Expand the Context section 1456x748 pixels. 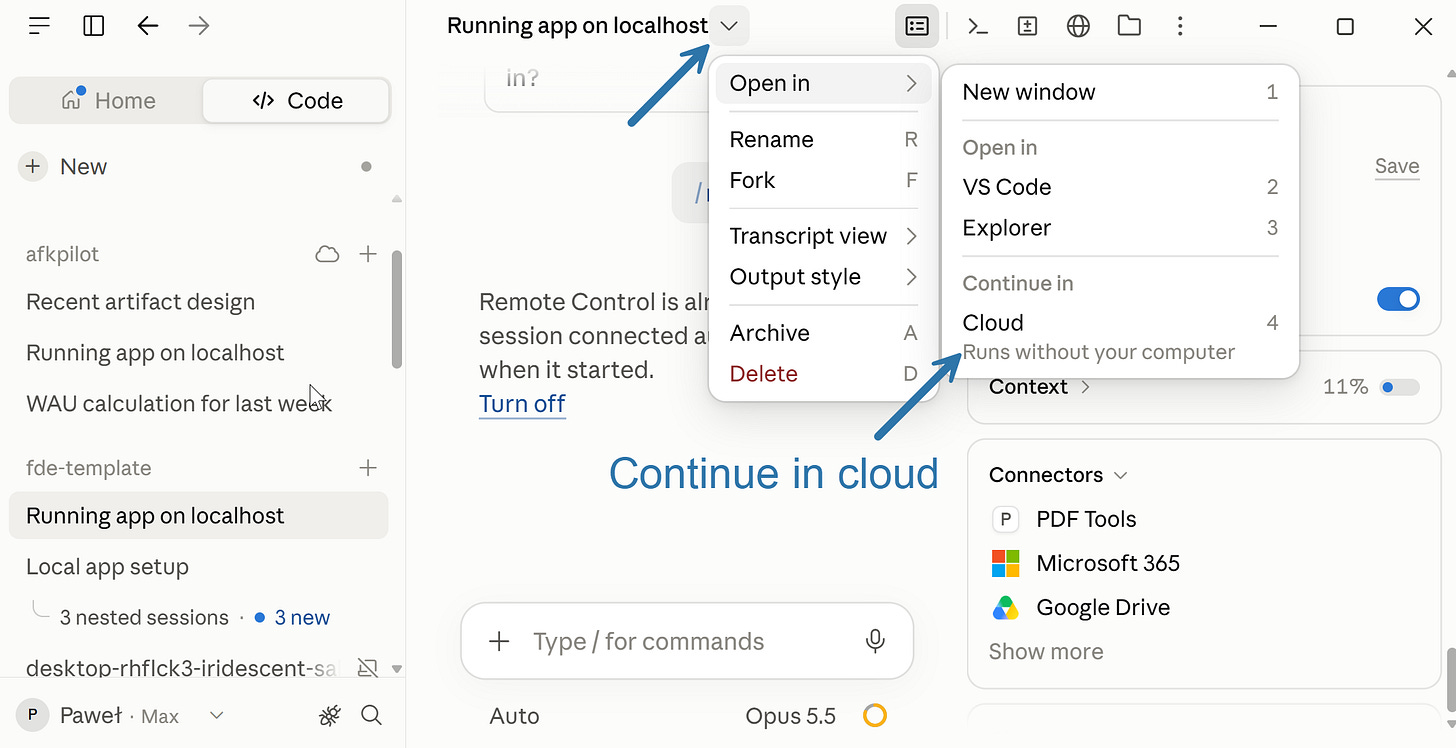(x=1039, y=387)
